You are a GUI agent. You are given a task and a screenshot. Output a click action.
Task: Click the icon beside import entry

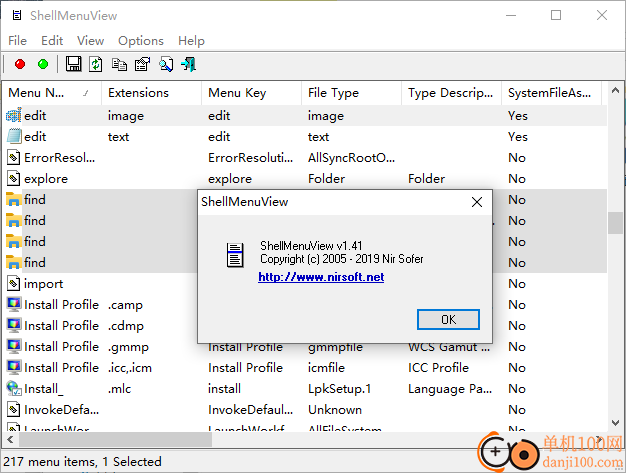pos(14,283)
